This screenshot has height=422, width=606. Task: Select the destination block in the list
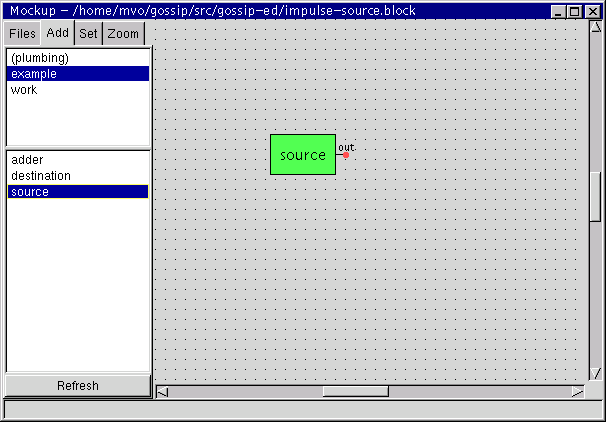pyautogui.click(x=41, y=176)
